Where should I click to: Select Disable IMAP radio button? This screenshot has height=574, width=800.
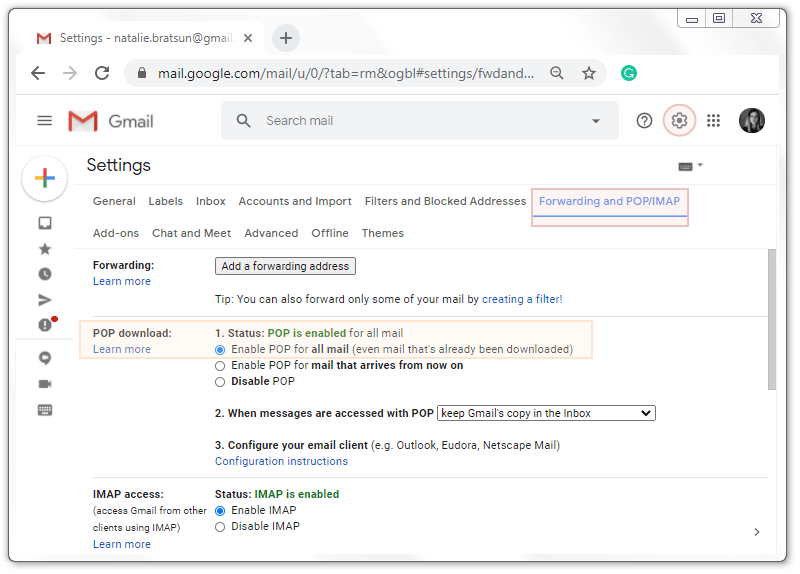(x=220, y=527)
